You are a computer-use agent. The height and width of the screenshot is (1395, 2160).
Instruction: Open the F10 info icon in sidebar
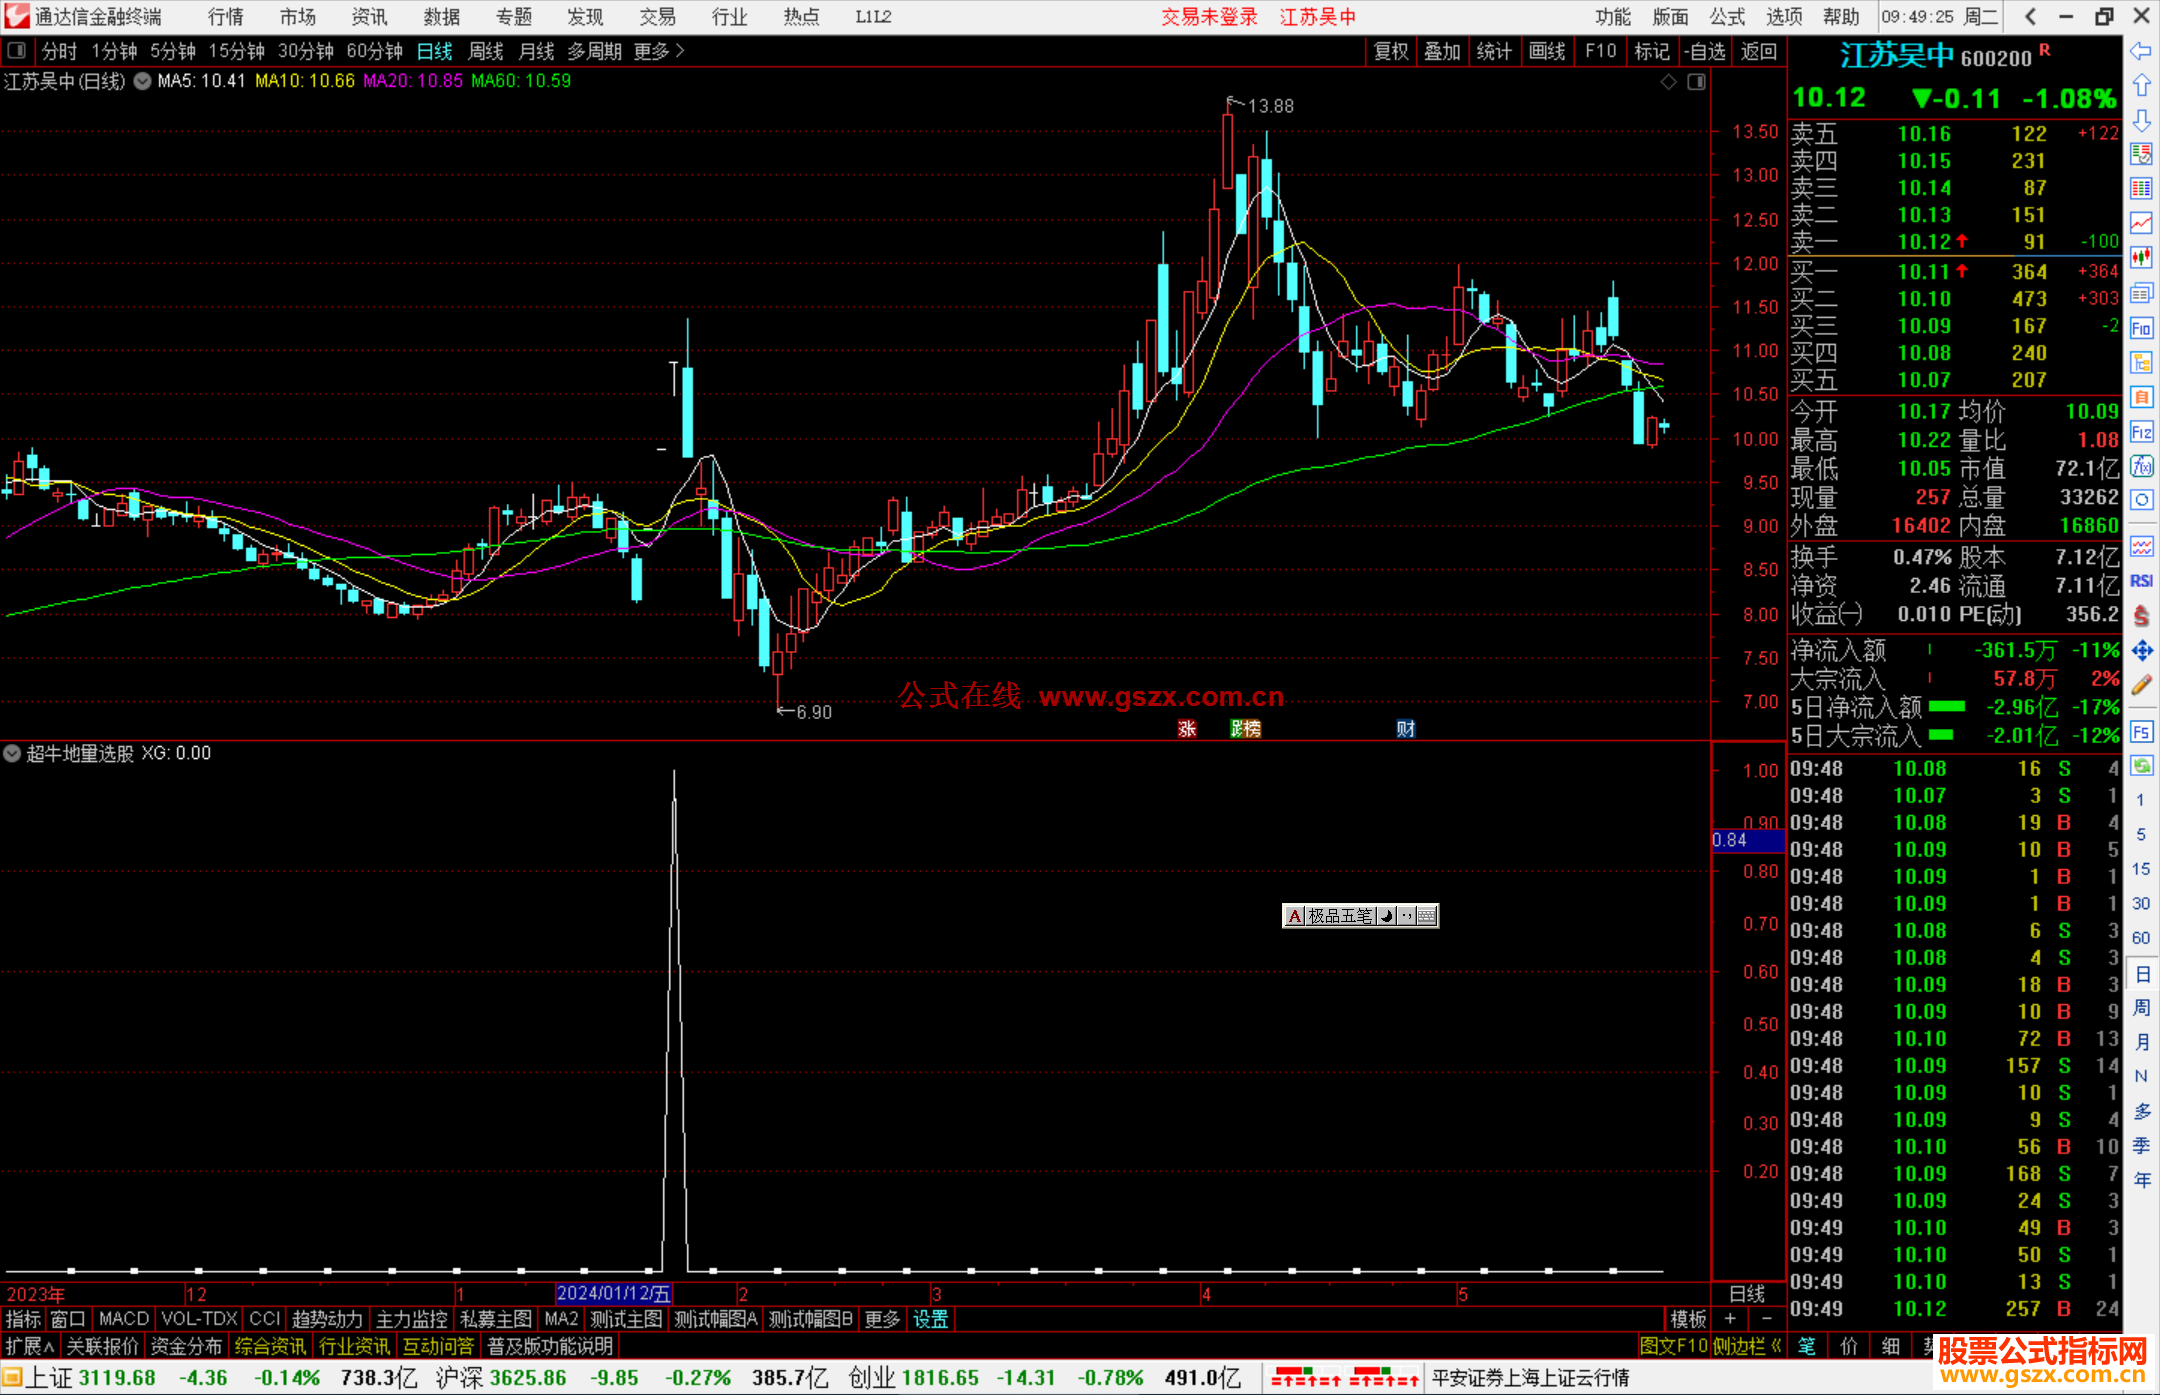pos(2141,328)
